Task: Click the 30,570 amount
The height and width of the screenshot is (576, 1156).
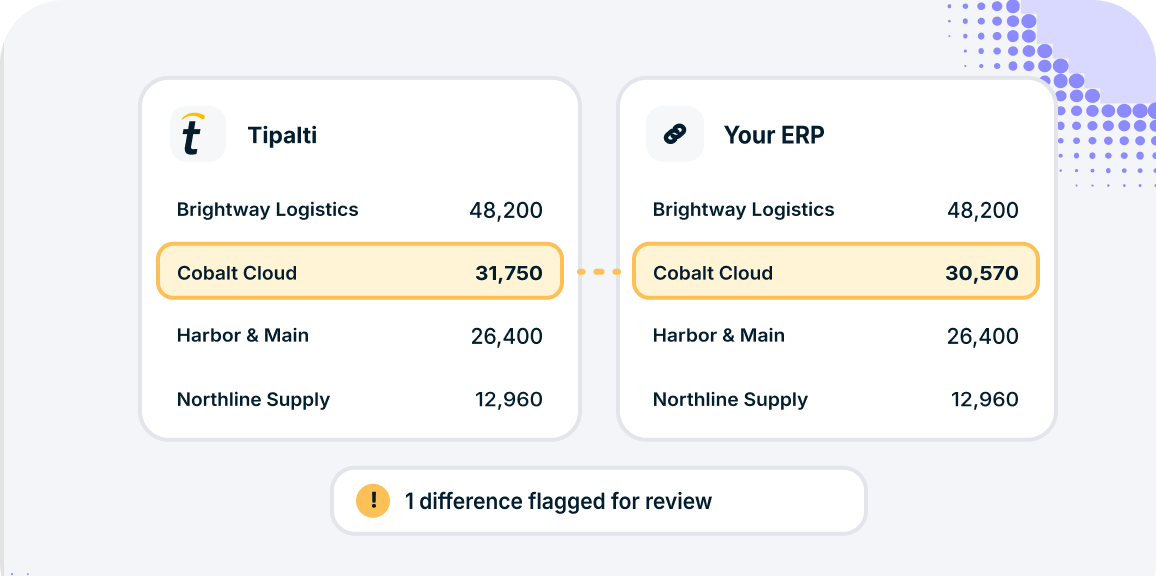Action: [x=982, y=274]
